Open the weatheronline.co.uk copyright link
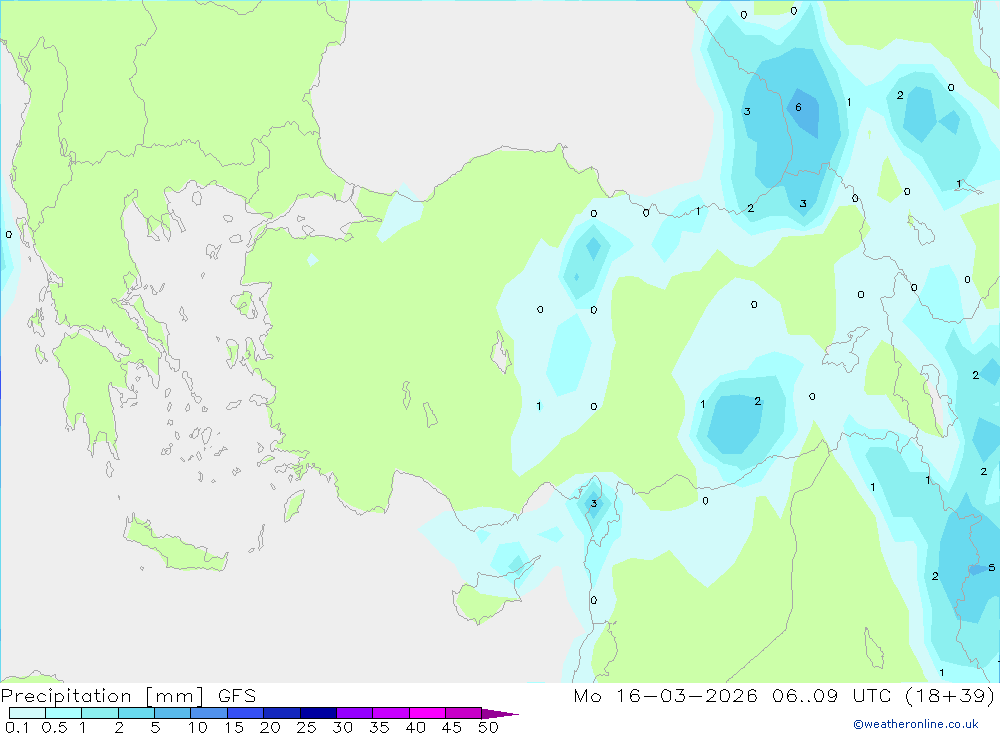This screenshot has height=733, width=1000. click(916, 724)
